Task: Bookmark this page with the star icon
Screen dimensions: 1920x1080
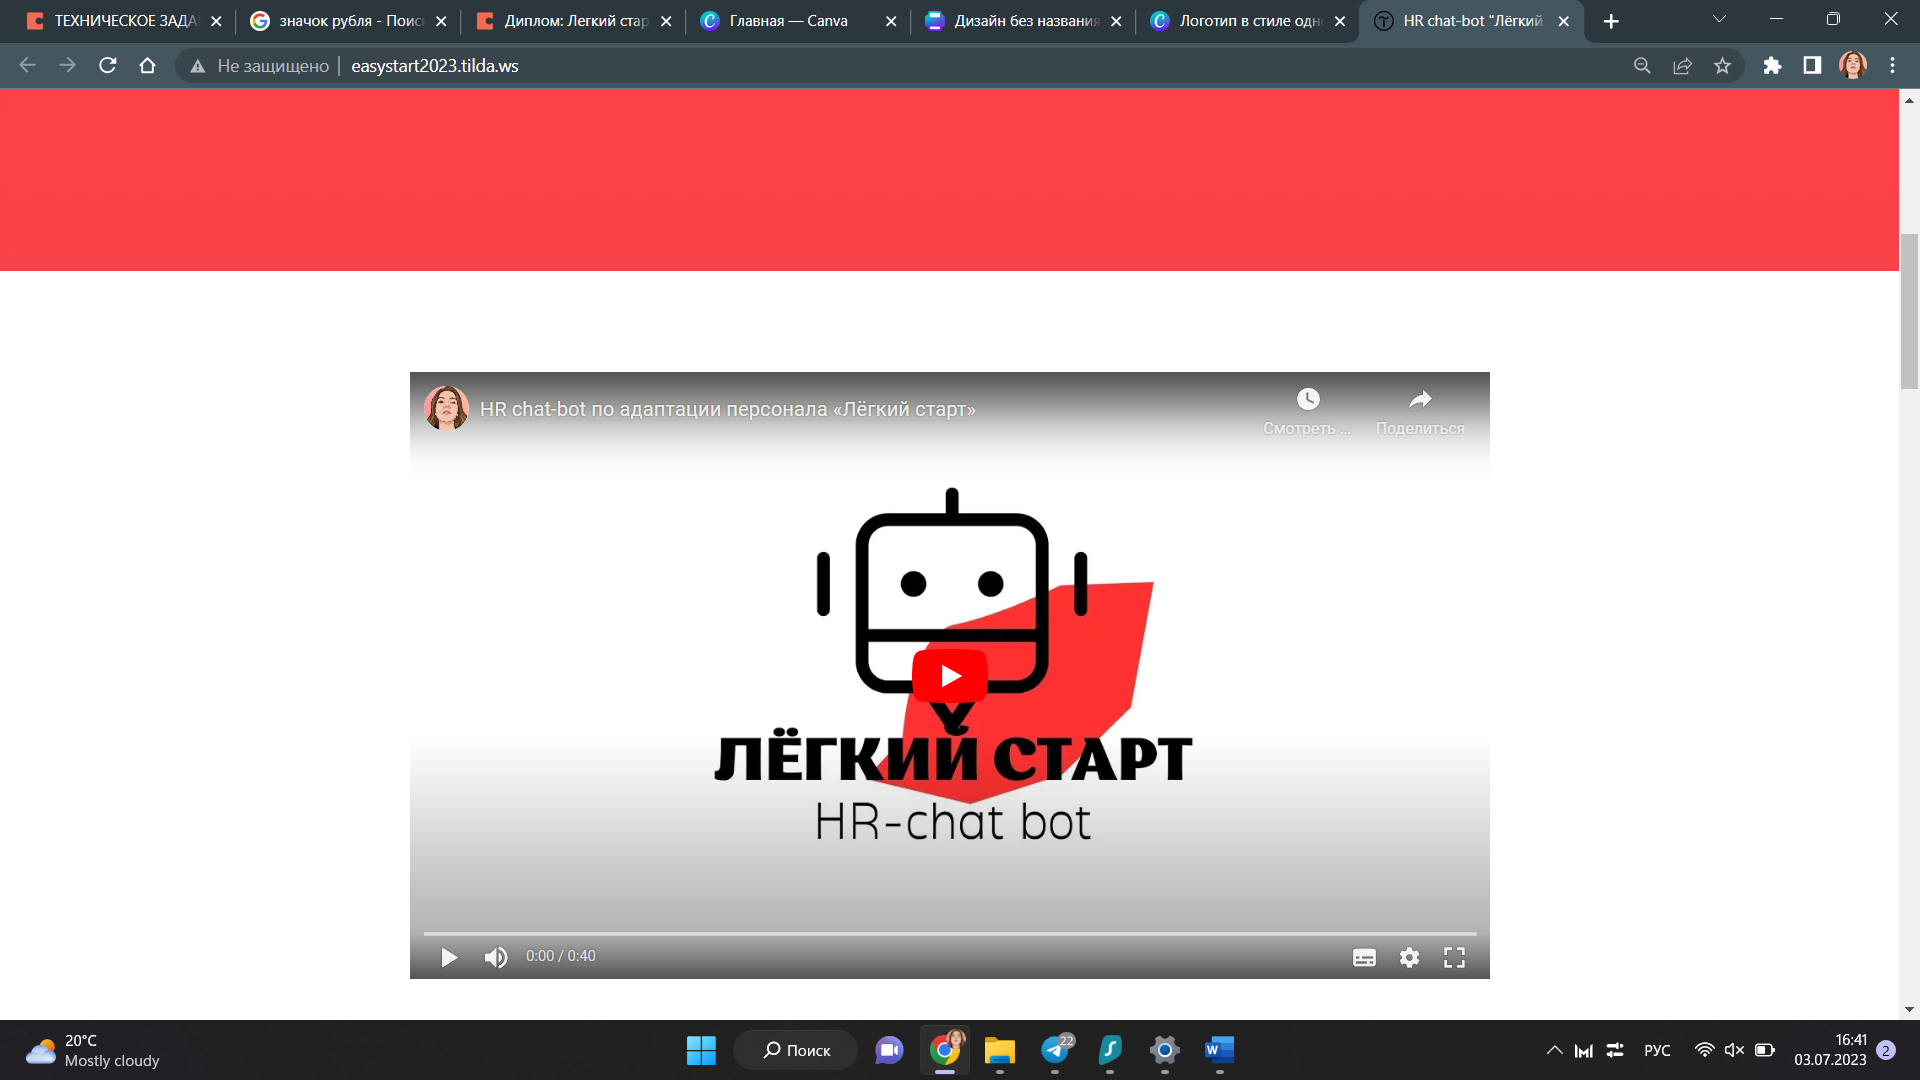Action: click(1722, 66)
